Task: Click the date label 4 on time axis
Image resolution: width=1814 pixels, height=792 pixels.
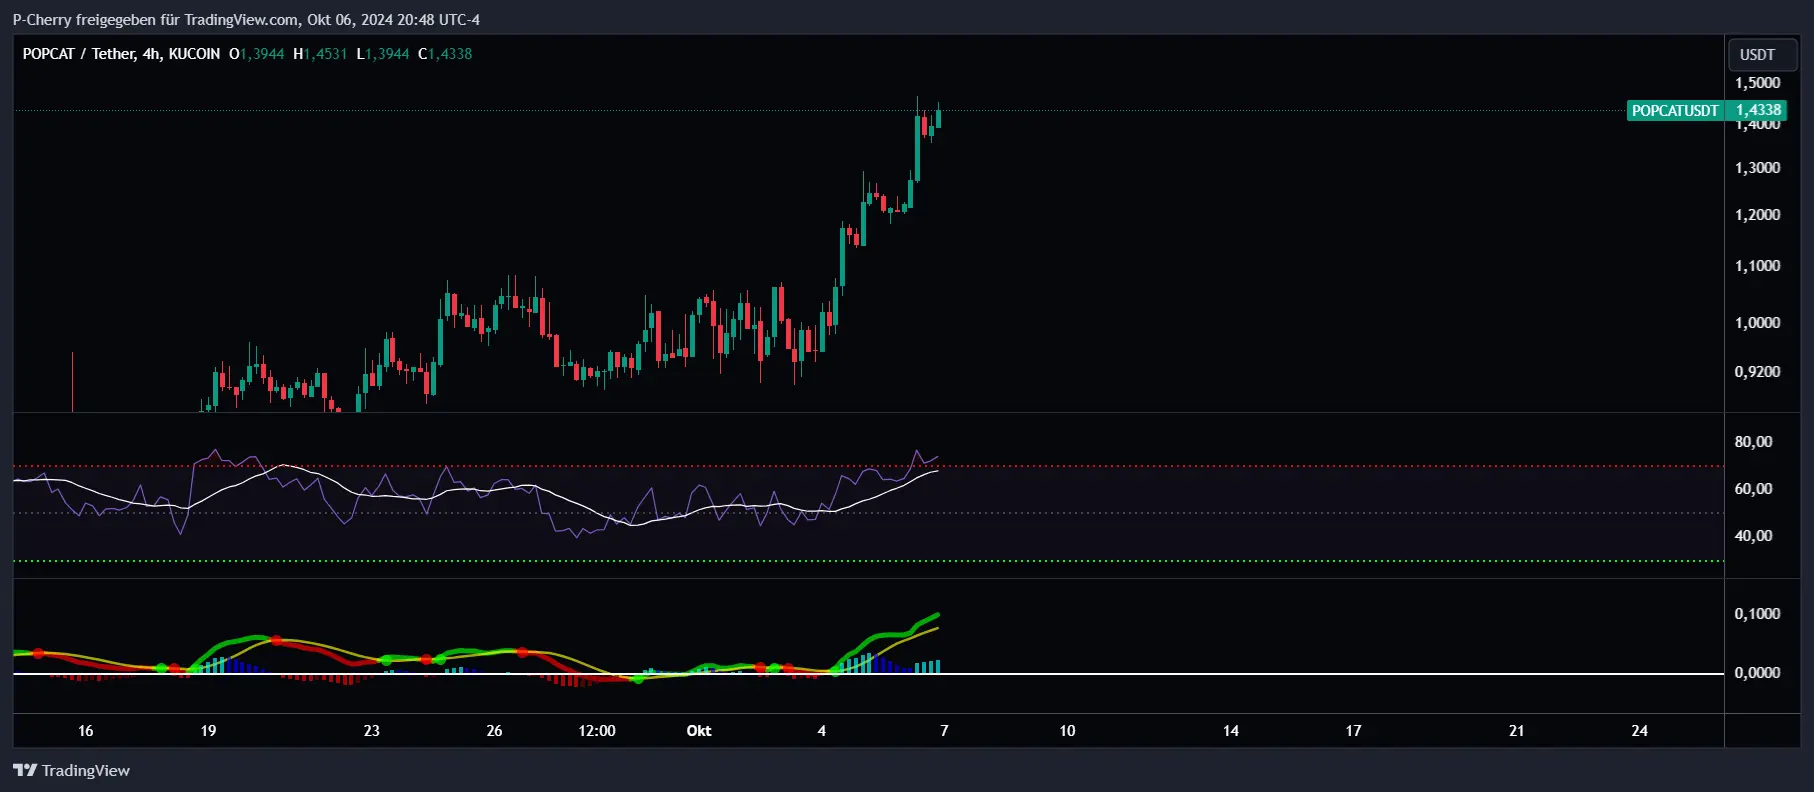Action: click(x=822, y=731)
